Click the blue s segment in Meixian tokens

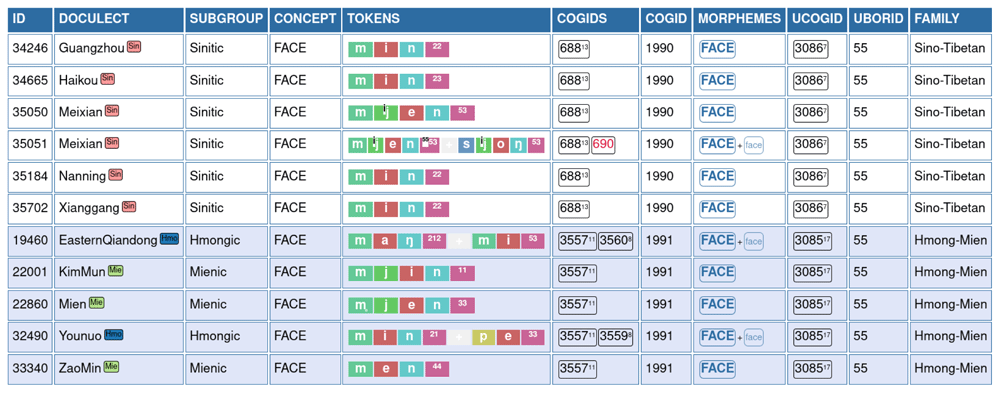point(466,145)
